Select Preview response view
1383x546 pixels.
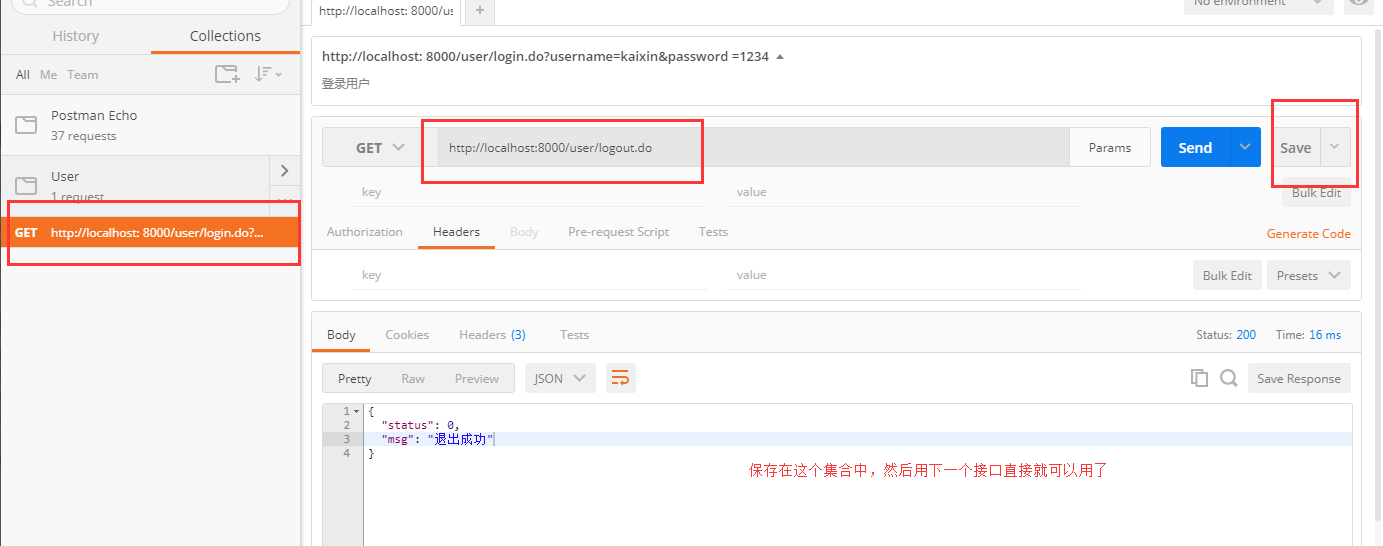click(477, 378)
